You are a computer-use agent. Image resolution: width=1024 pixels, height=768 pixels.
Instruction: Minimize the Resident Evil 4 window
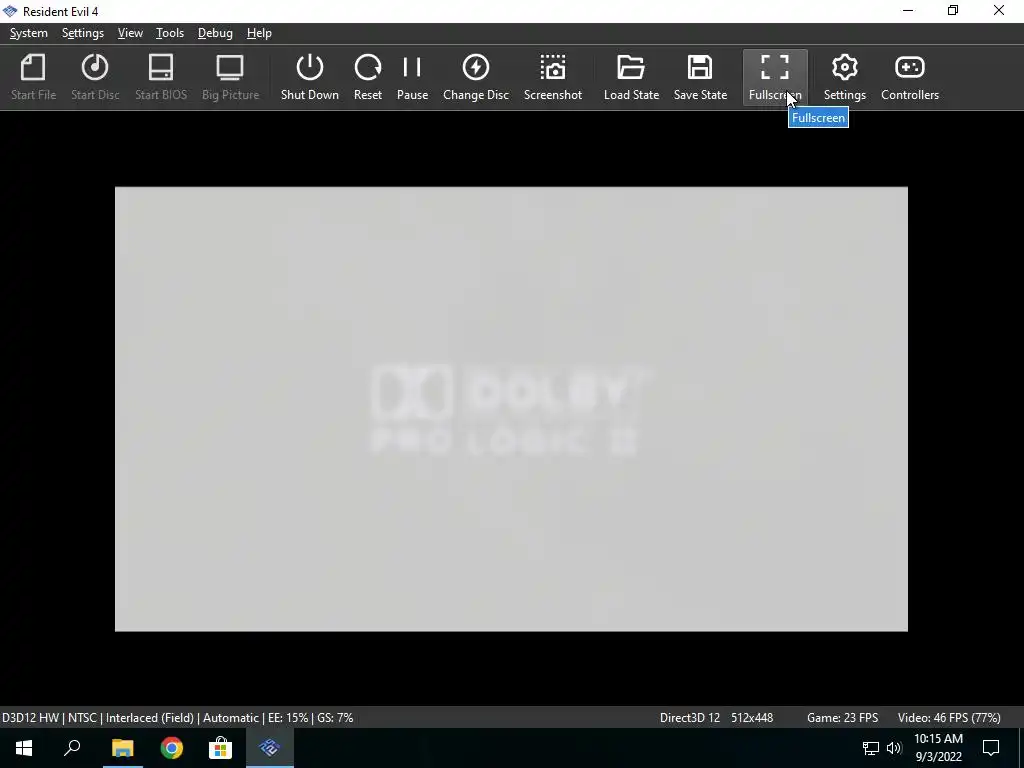tap(908, 11)
